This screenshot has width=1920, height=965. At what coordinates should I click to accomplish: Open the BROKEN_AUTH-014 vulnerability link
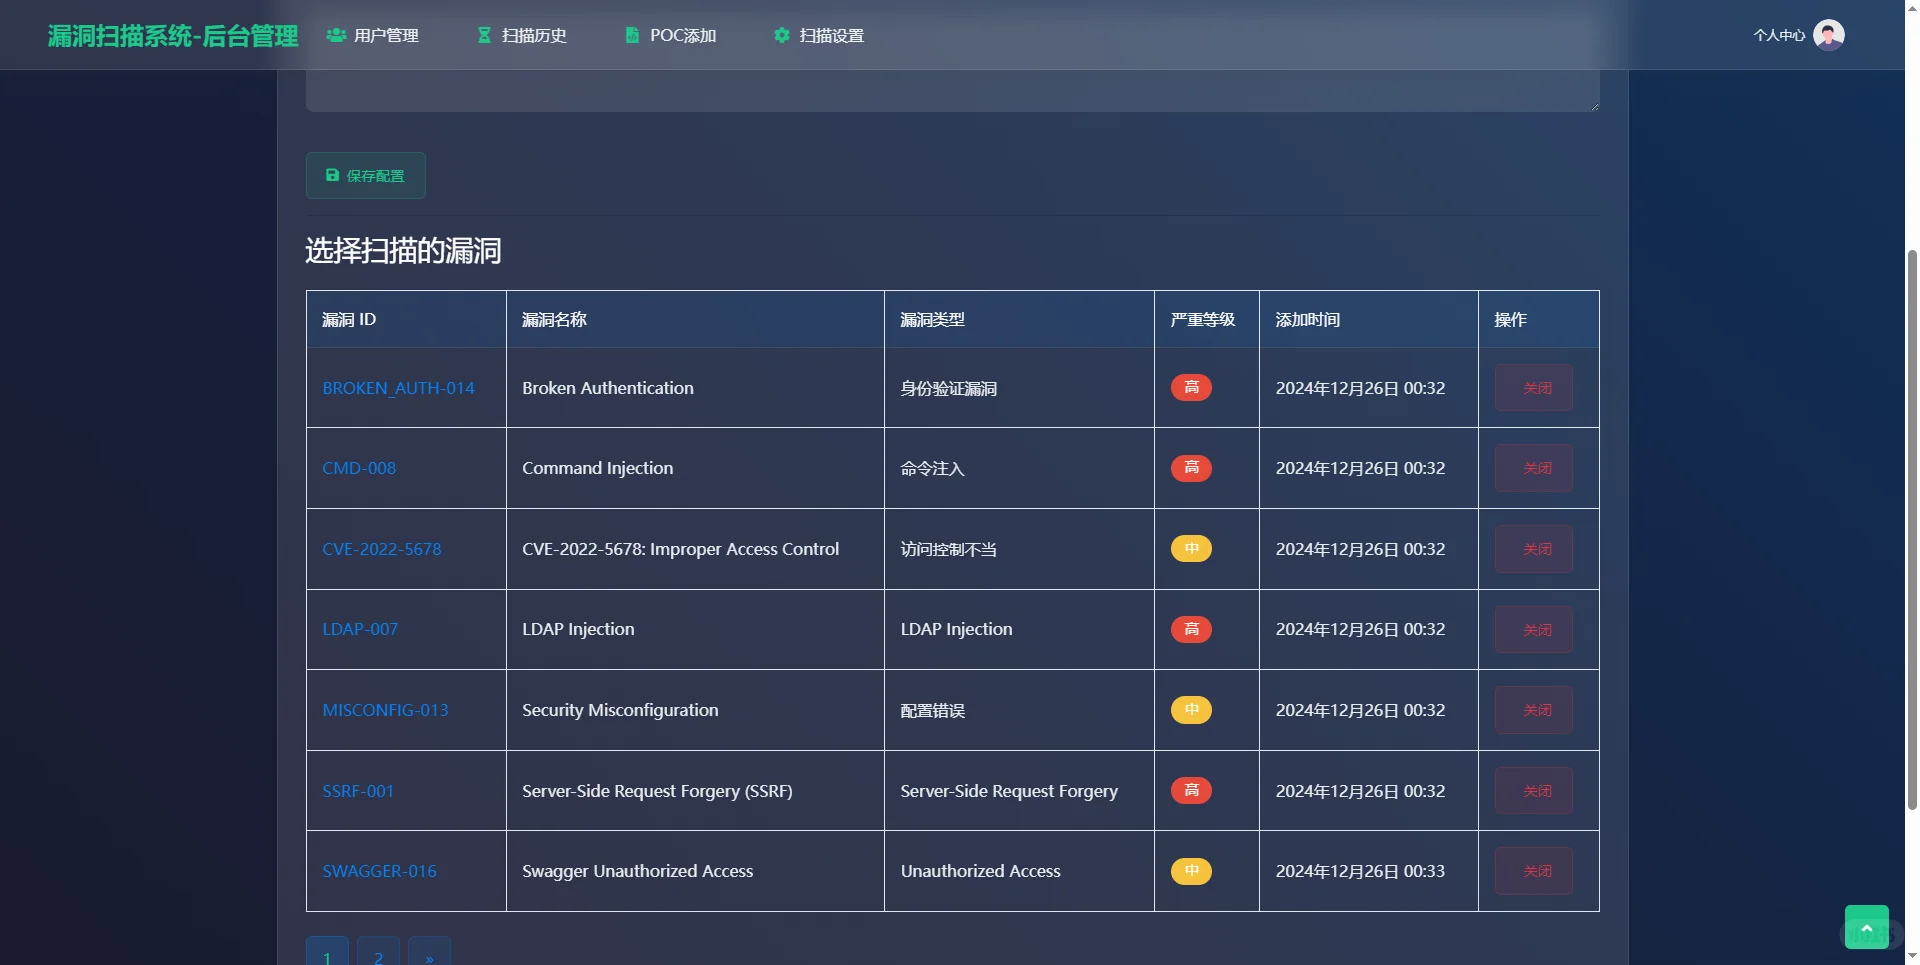[x=398, y=388]
